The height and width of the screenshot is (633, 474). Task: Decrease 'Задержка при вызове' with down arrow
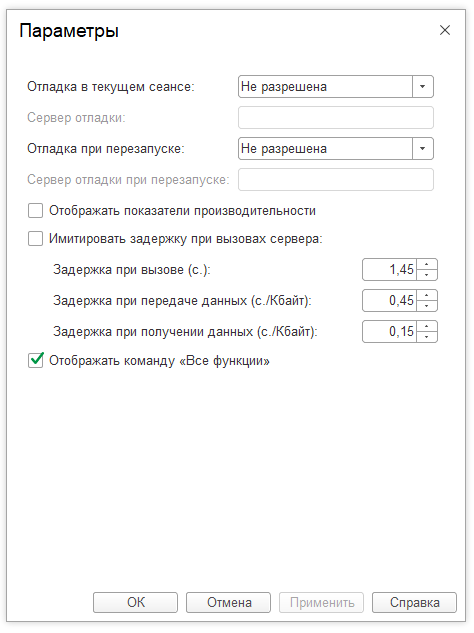coord(427,275)
